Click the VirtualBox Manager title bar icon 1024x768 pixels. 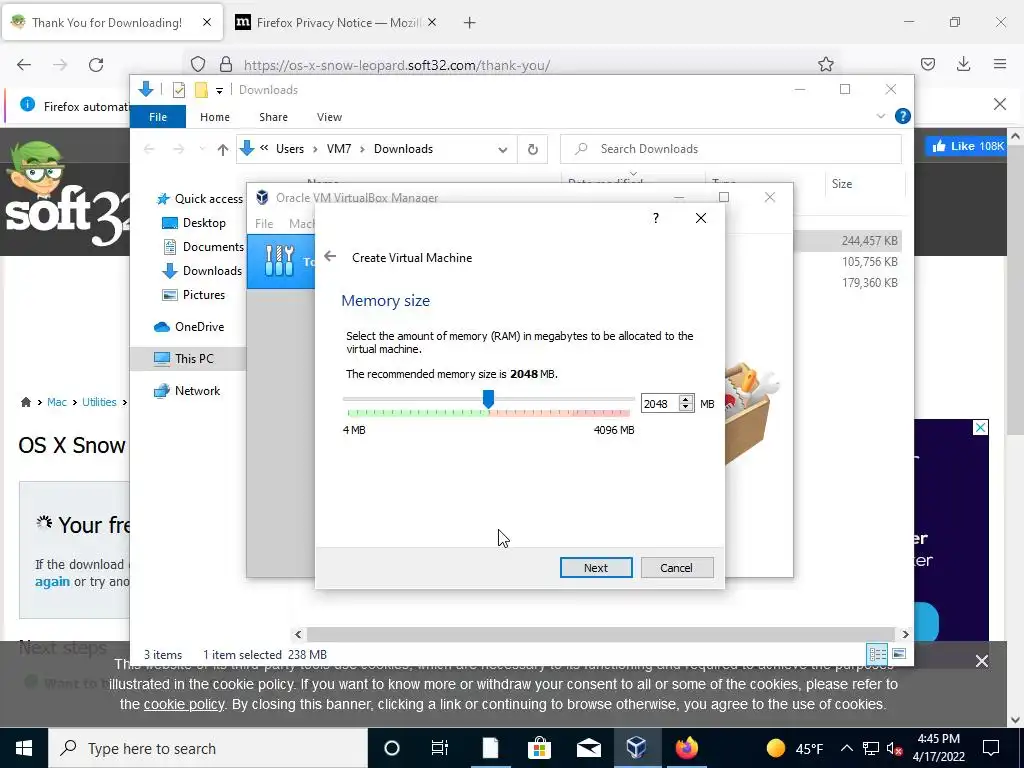(263, 197)
